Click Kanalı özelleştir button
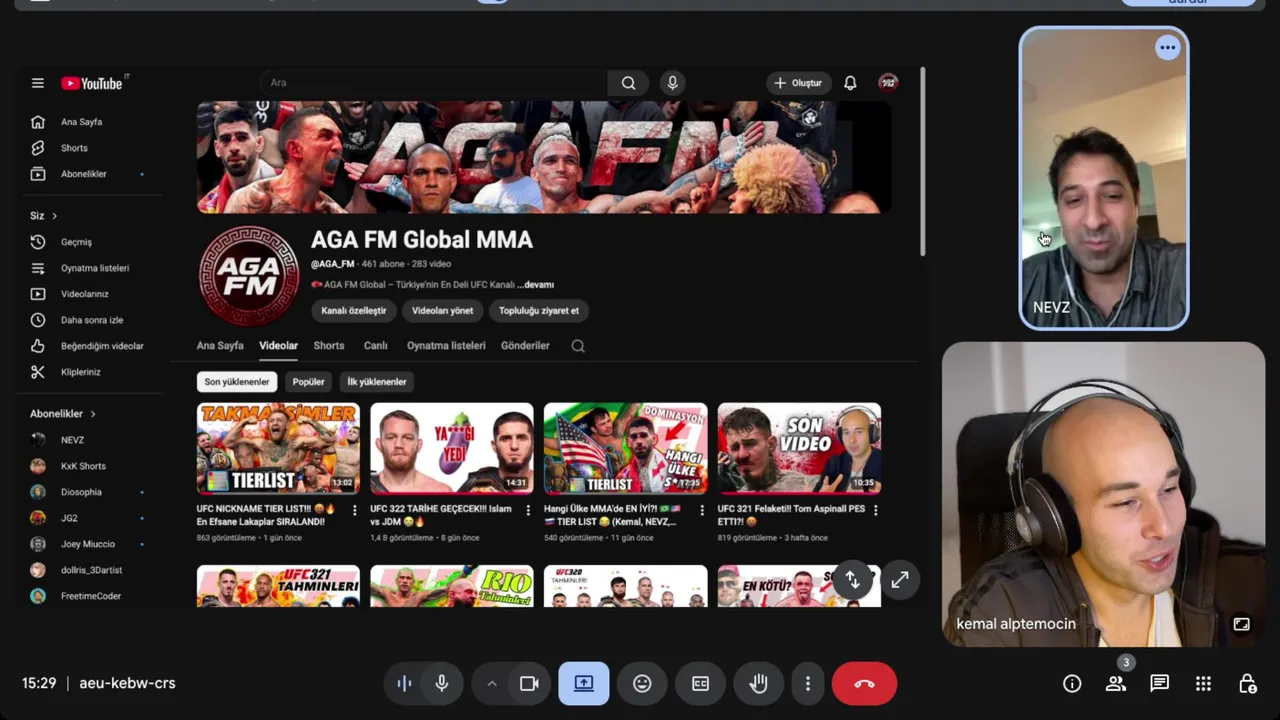The width and height of the screenshot is (1280, 720). [x=354, y=311]
